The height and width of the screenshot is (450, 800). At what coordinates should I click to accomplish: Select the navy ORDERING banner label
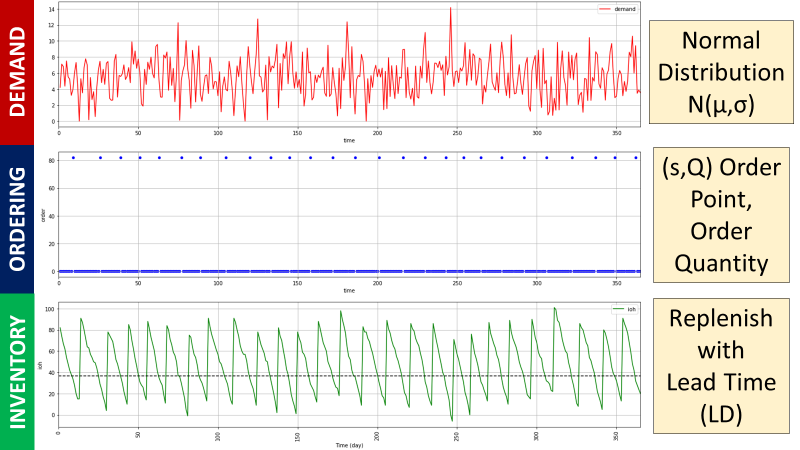point(17,219)
